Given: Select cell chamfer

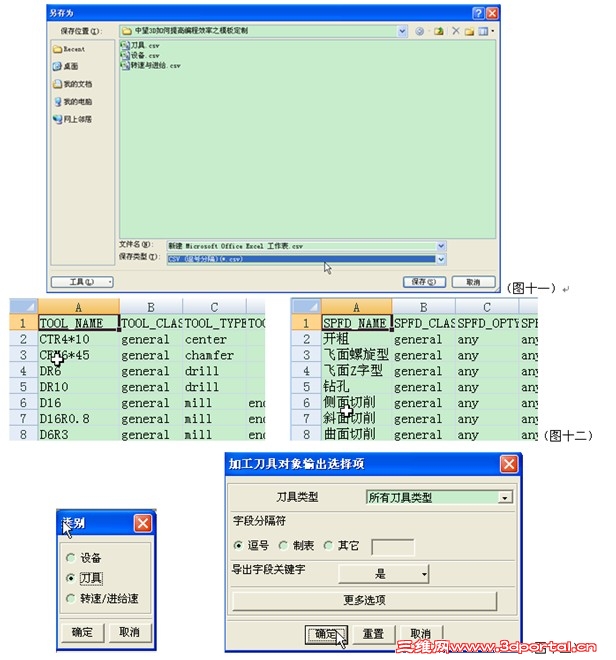Looking at the screenshot, I should point(214,355).
